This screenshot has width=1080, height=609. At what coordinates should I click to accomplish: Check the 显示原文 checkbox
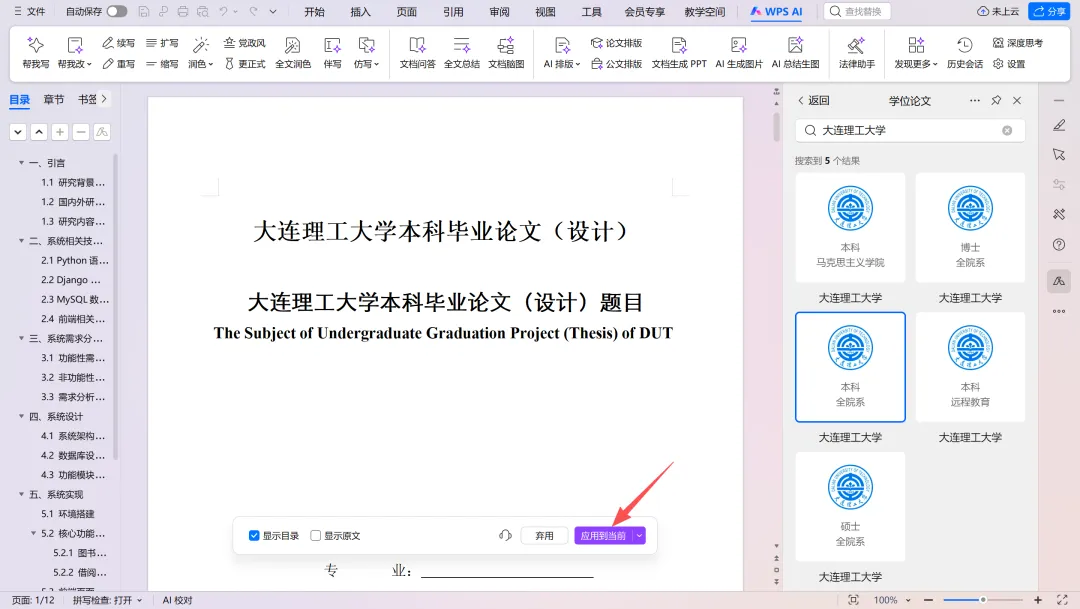tap(315, 535)
